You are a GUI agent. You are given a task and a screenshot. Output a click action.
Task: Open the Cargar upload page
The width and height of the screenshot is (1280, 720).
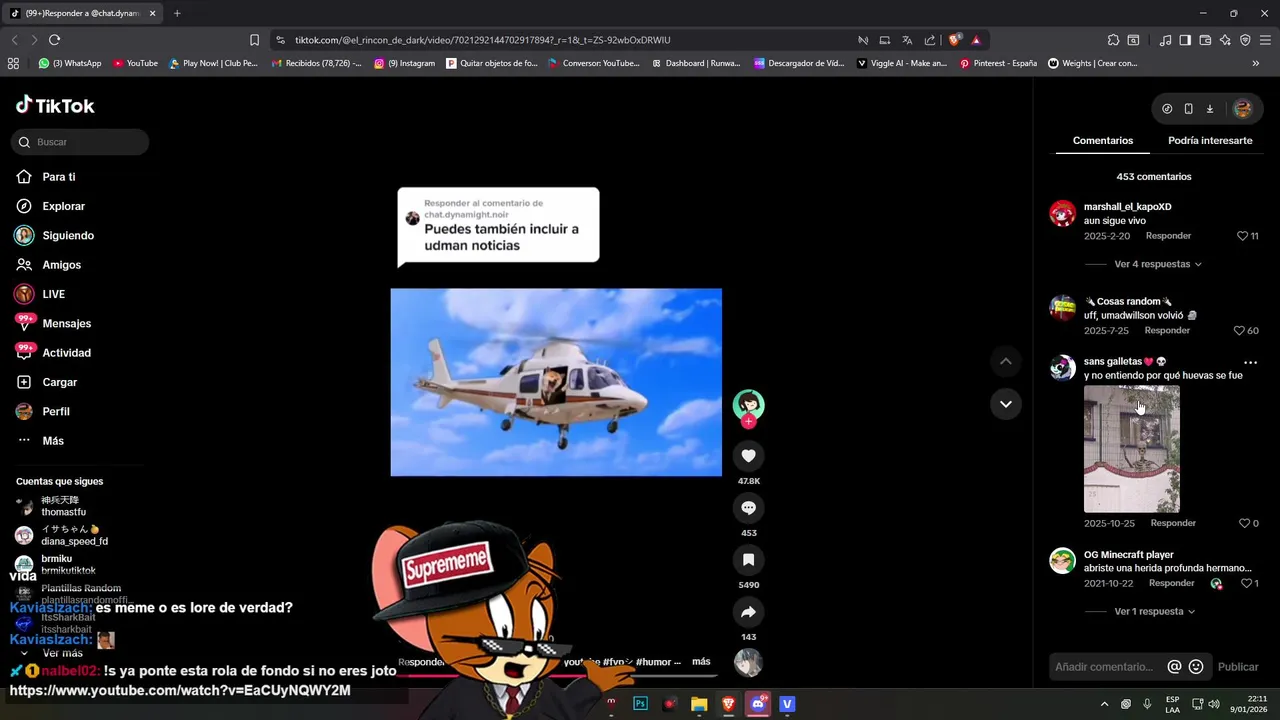tap(47, 382)
